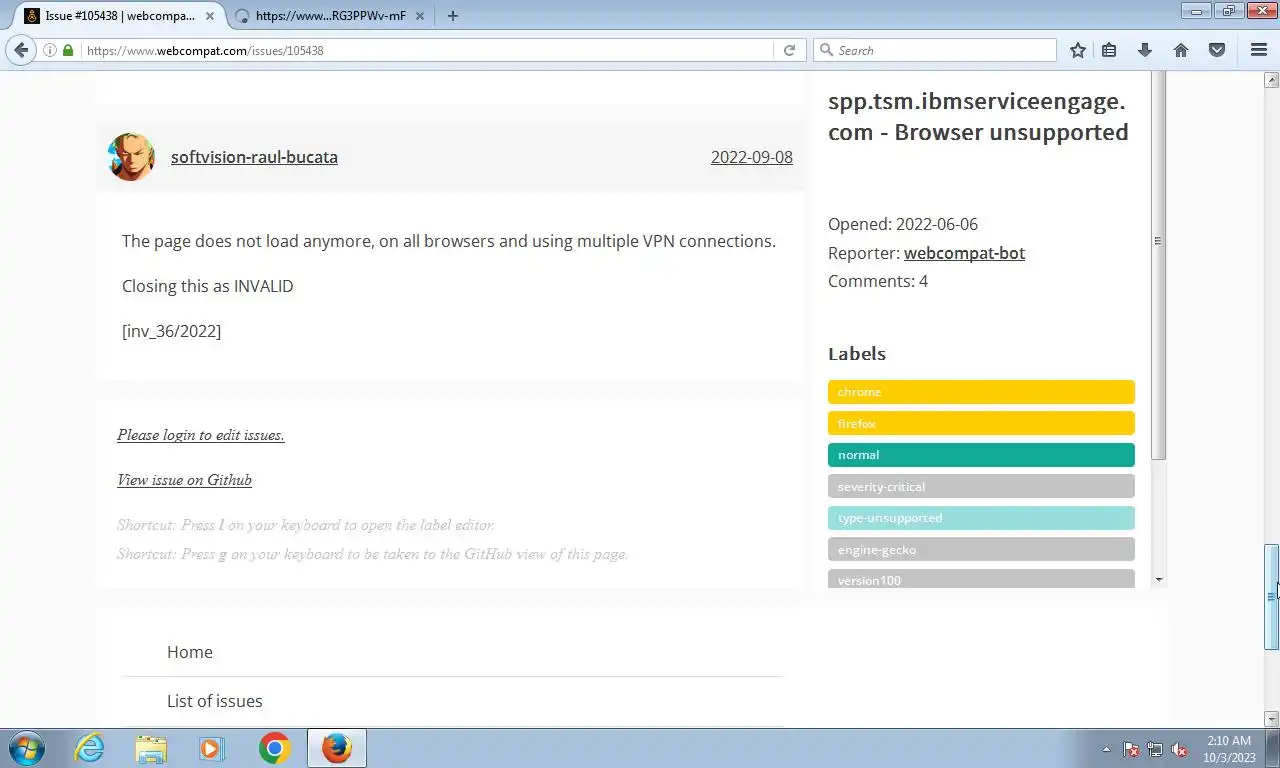Open Windows Explorer folder in taskbar

[151, 748]
